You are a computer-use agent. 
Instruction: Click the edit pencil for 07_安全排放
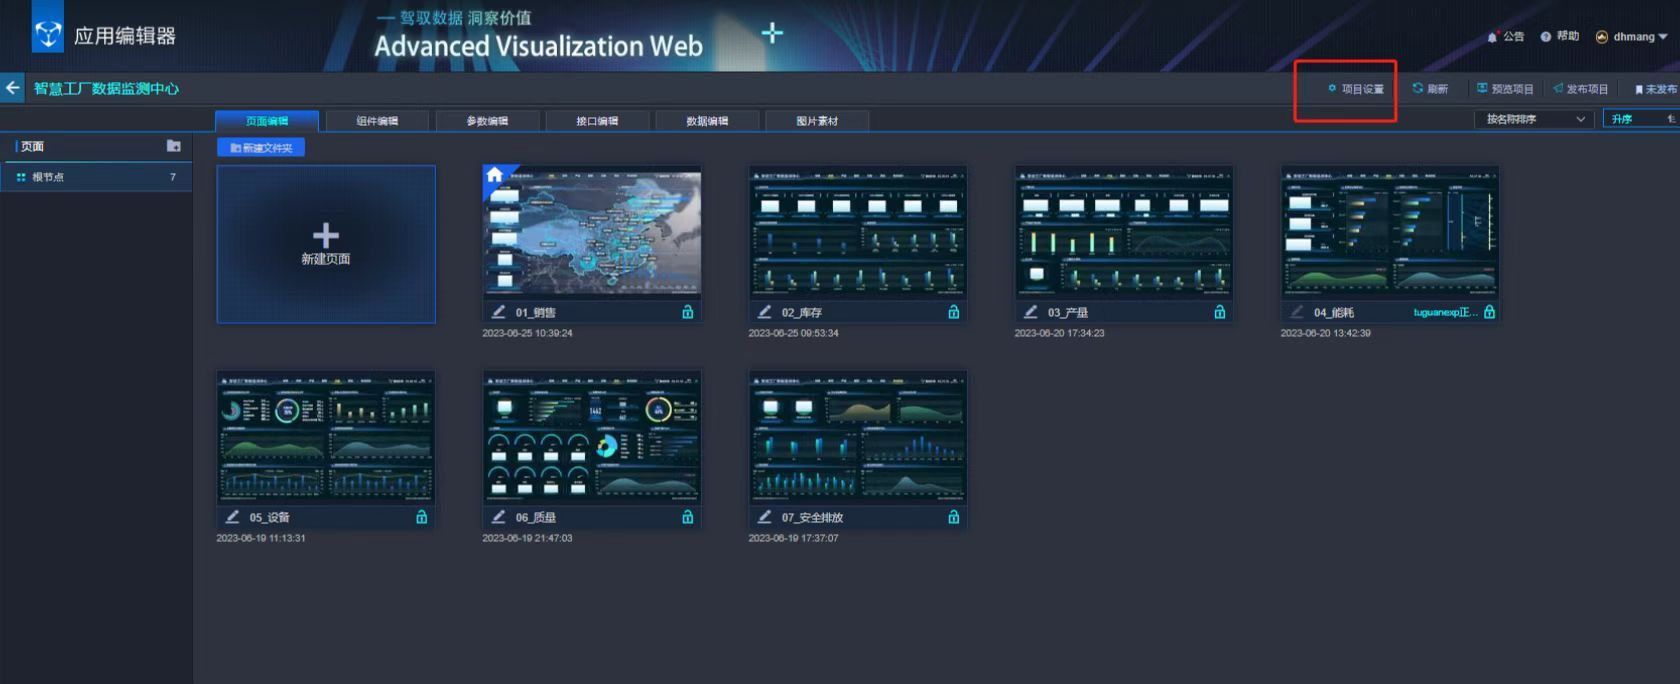764,517
